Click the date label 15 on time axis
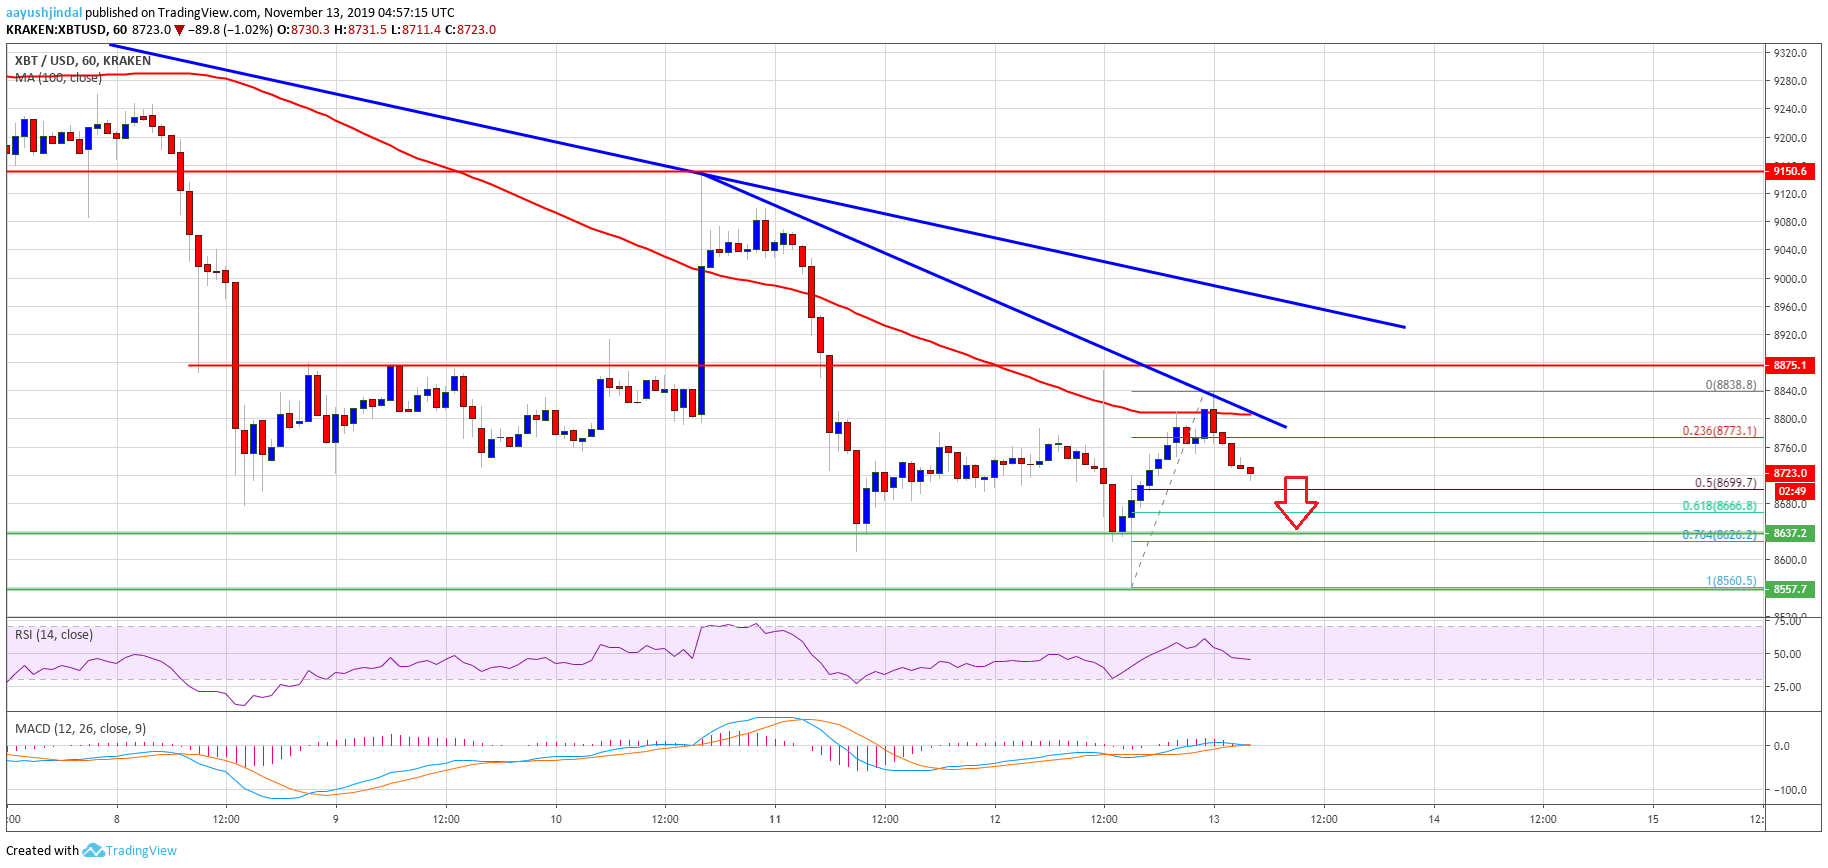 [x=1653, y=819]
